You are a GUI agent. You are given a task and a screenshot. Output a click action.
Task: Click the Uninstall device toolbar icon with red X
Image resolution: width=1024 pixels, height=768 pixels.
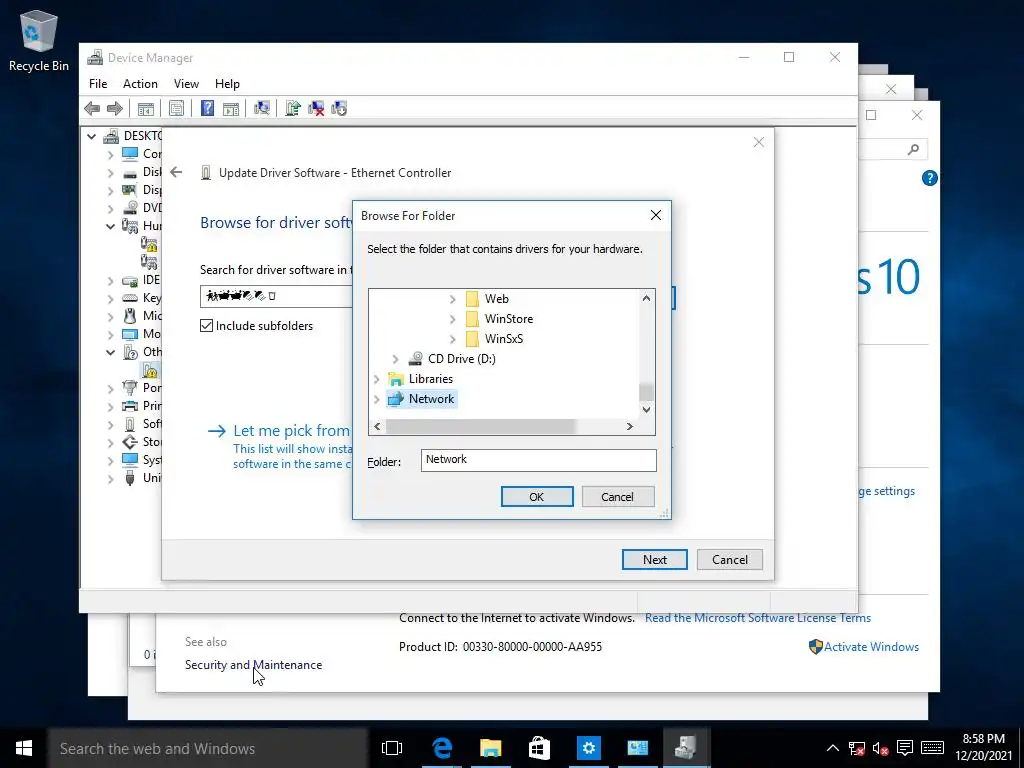point(316,108)
